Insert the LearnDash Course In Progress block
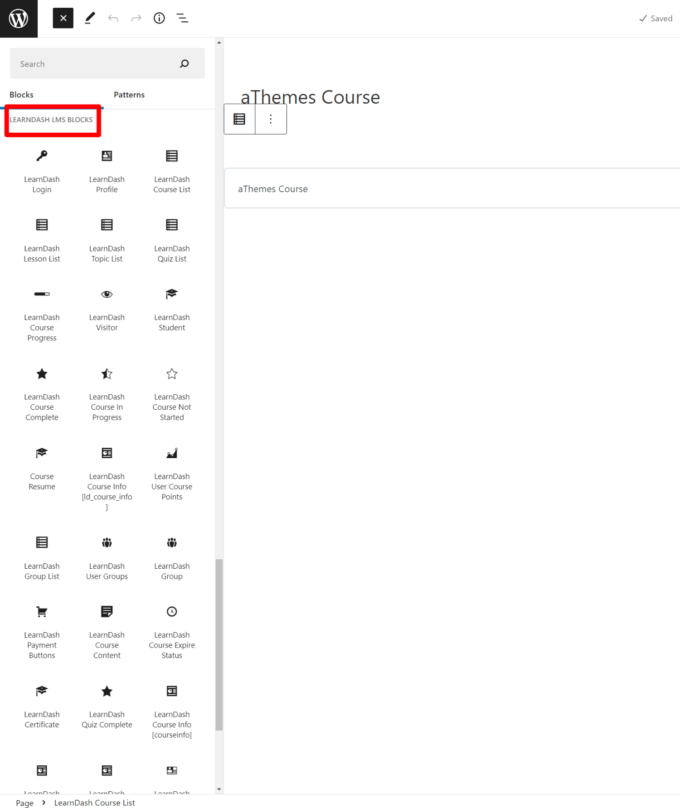680x808 pixels. pos(107,394)
